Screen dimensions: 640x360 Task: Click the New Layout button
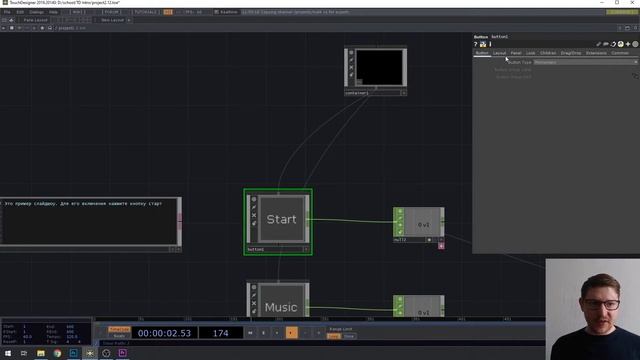click(x=112, y=20)
